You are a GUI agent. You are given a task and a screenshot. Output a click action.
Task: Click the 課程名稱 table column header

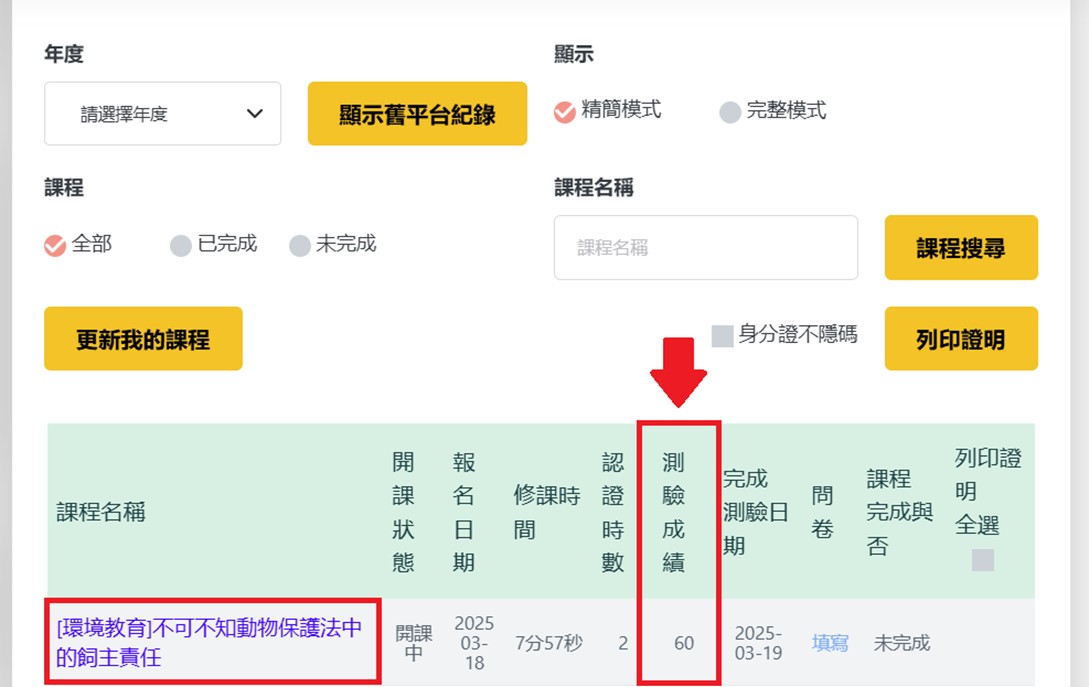(x=101, y=512)
